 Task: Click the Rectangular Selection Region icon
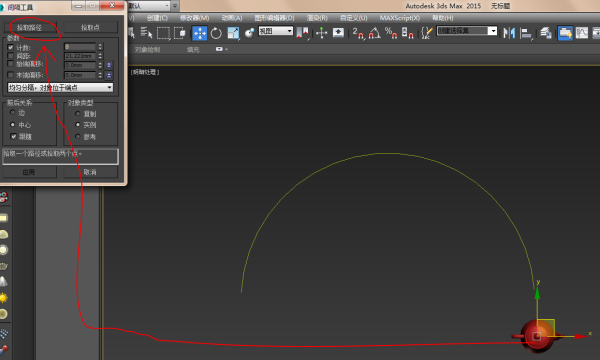coord(163,33)
